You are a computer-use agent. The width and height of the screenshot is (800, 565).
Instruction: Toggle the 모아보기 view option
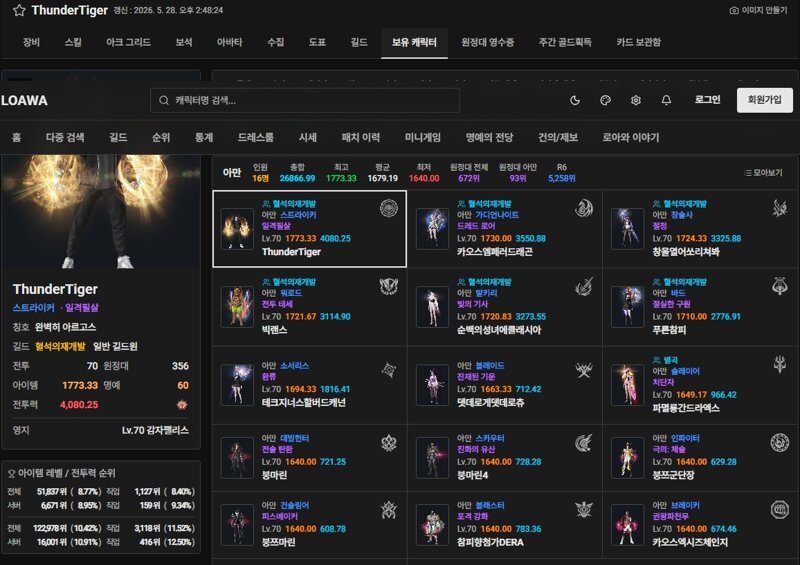764,173
